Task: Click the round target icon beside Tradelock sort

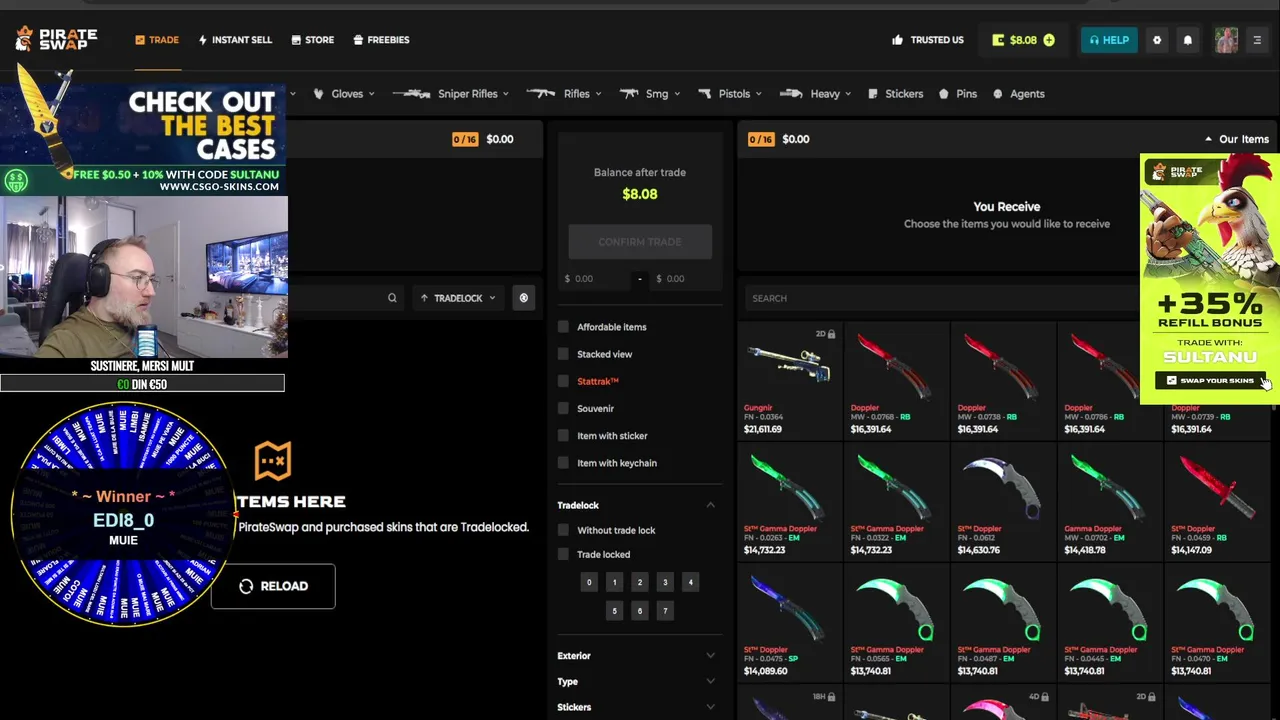Action: pyautogui.click(x=523, y=298)
